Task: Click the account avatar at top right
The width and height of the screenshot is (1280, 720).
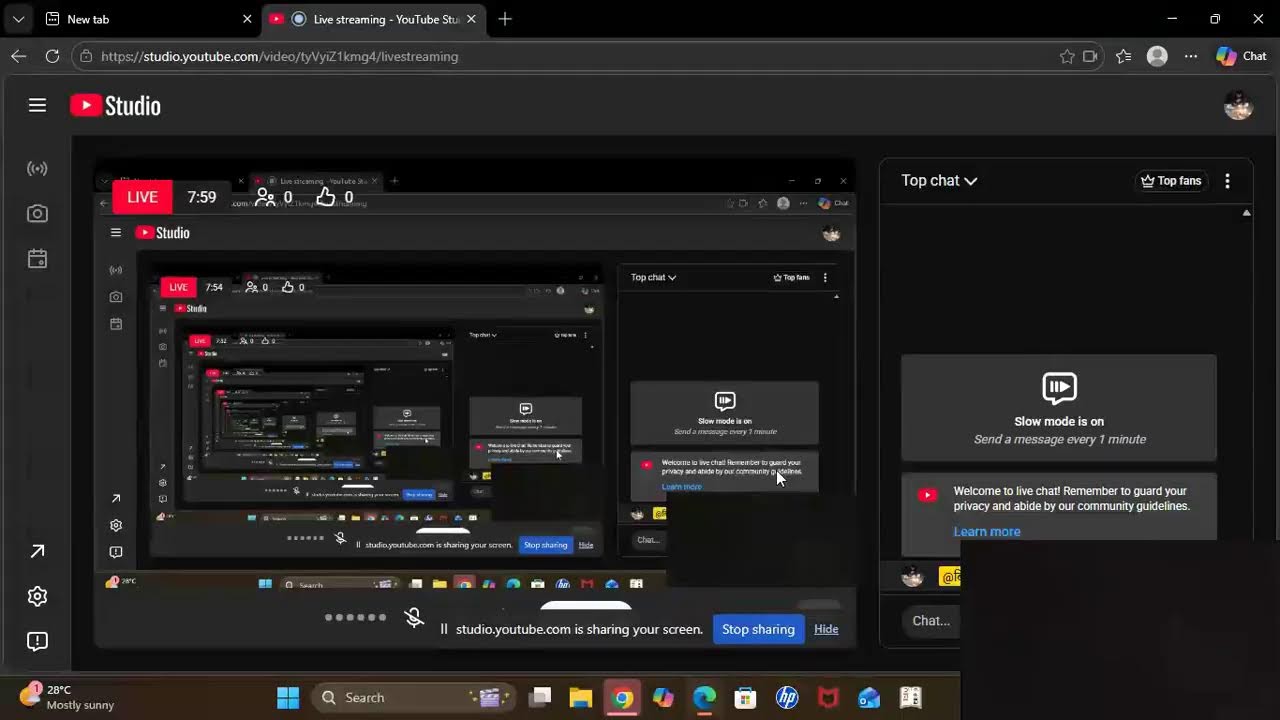Action: coord(1238,105)
